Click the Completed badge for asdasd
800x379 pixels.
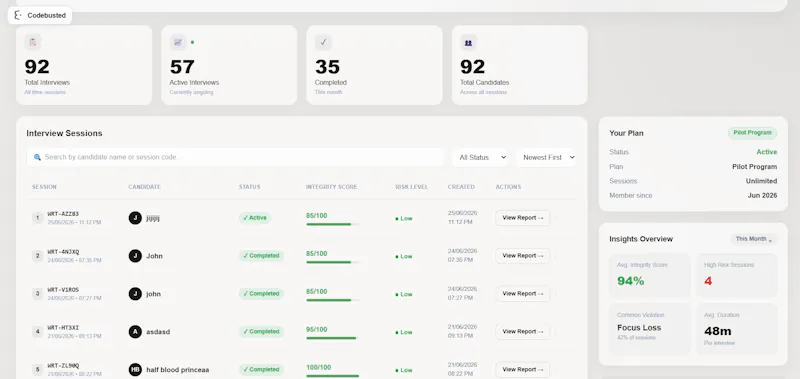261,332
